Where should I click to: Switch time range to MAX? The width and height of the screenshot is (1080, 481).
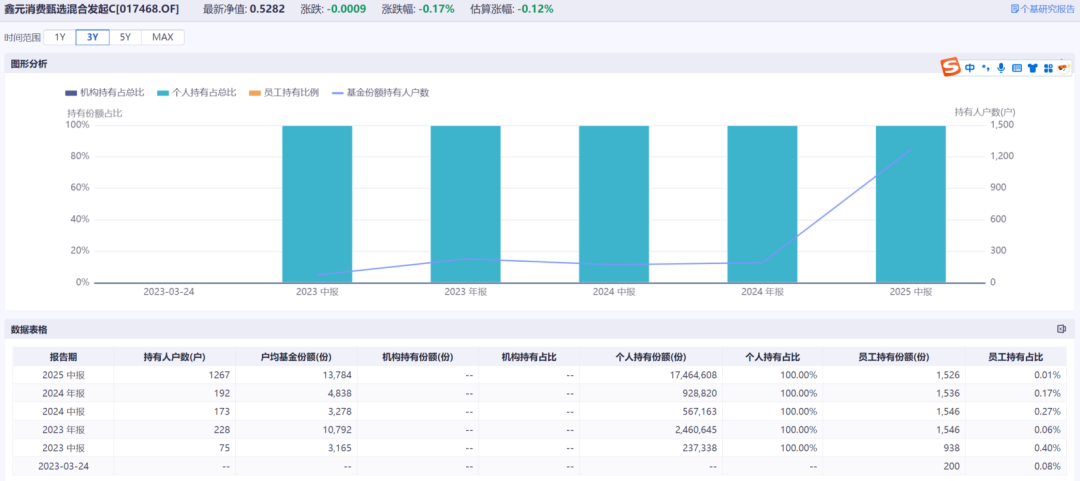coord(162,37)
